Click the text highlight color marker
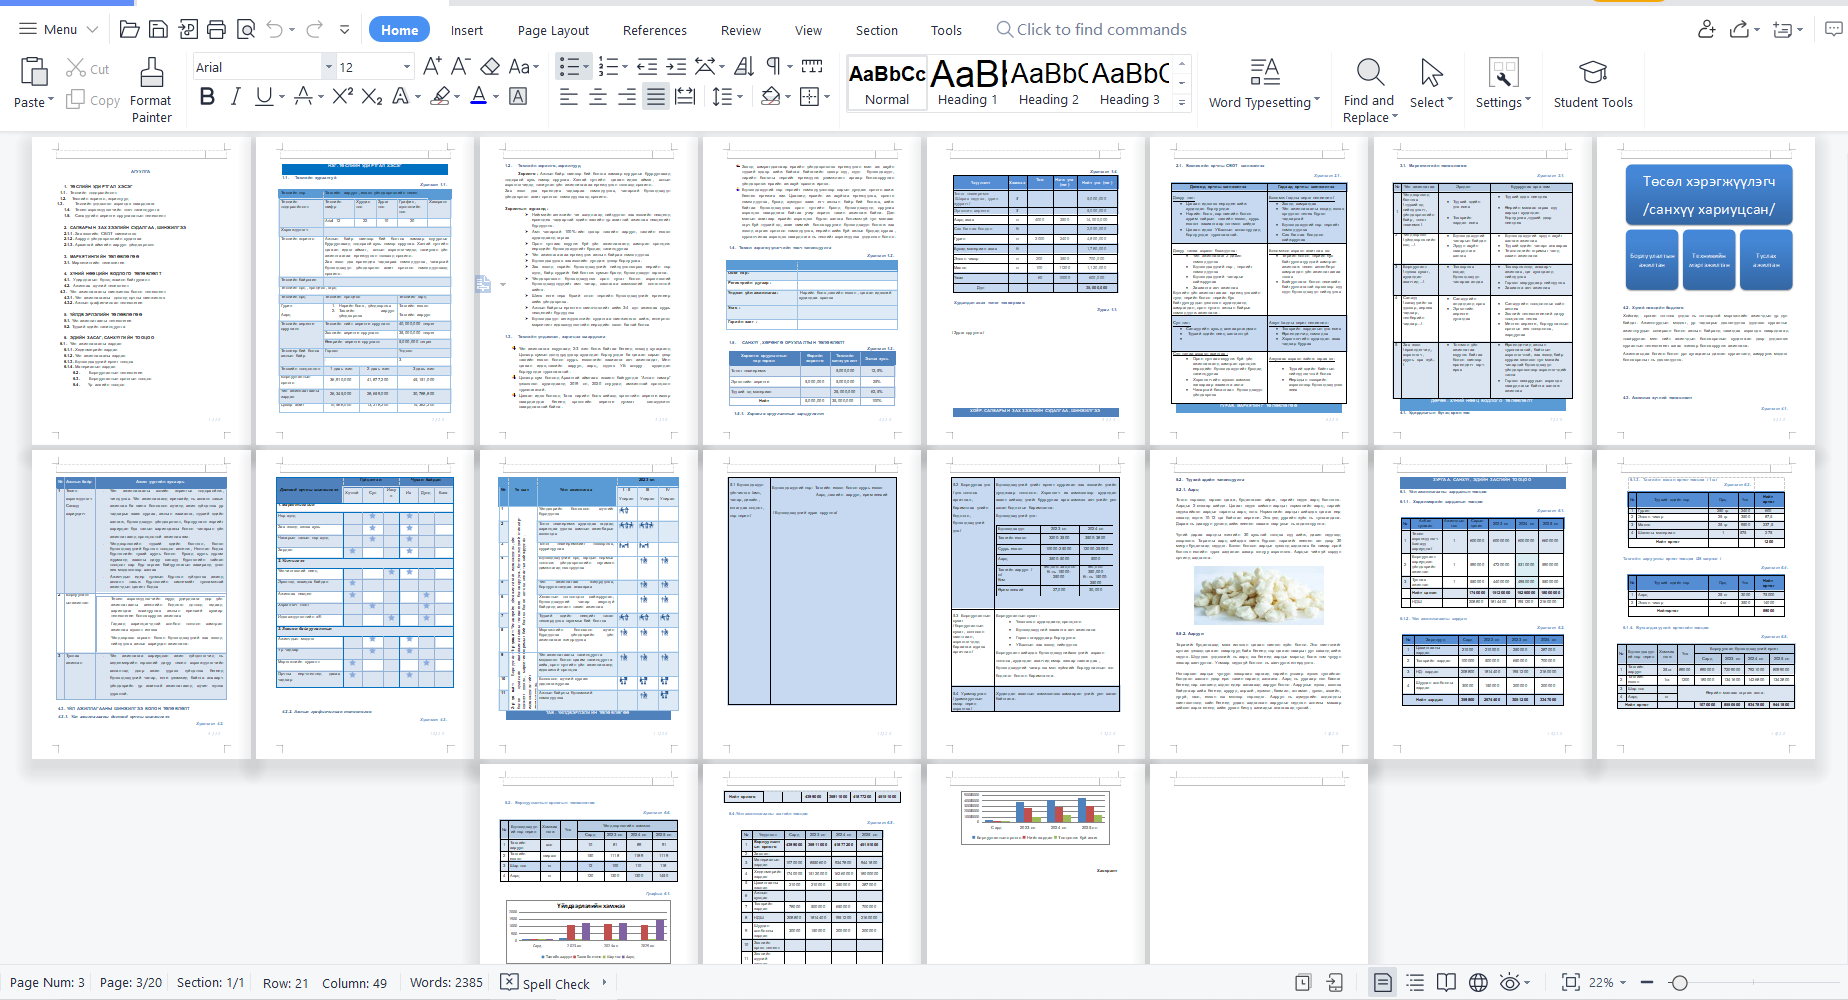 click(440, 96)
